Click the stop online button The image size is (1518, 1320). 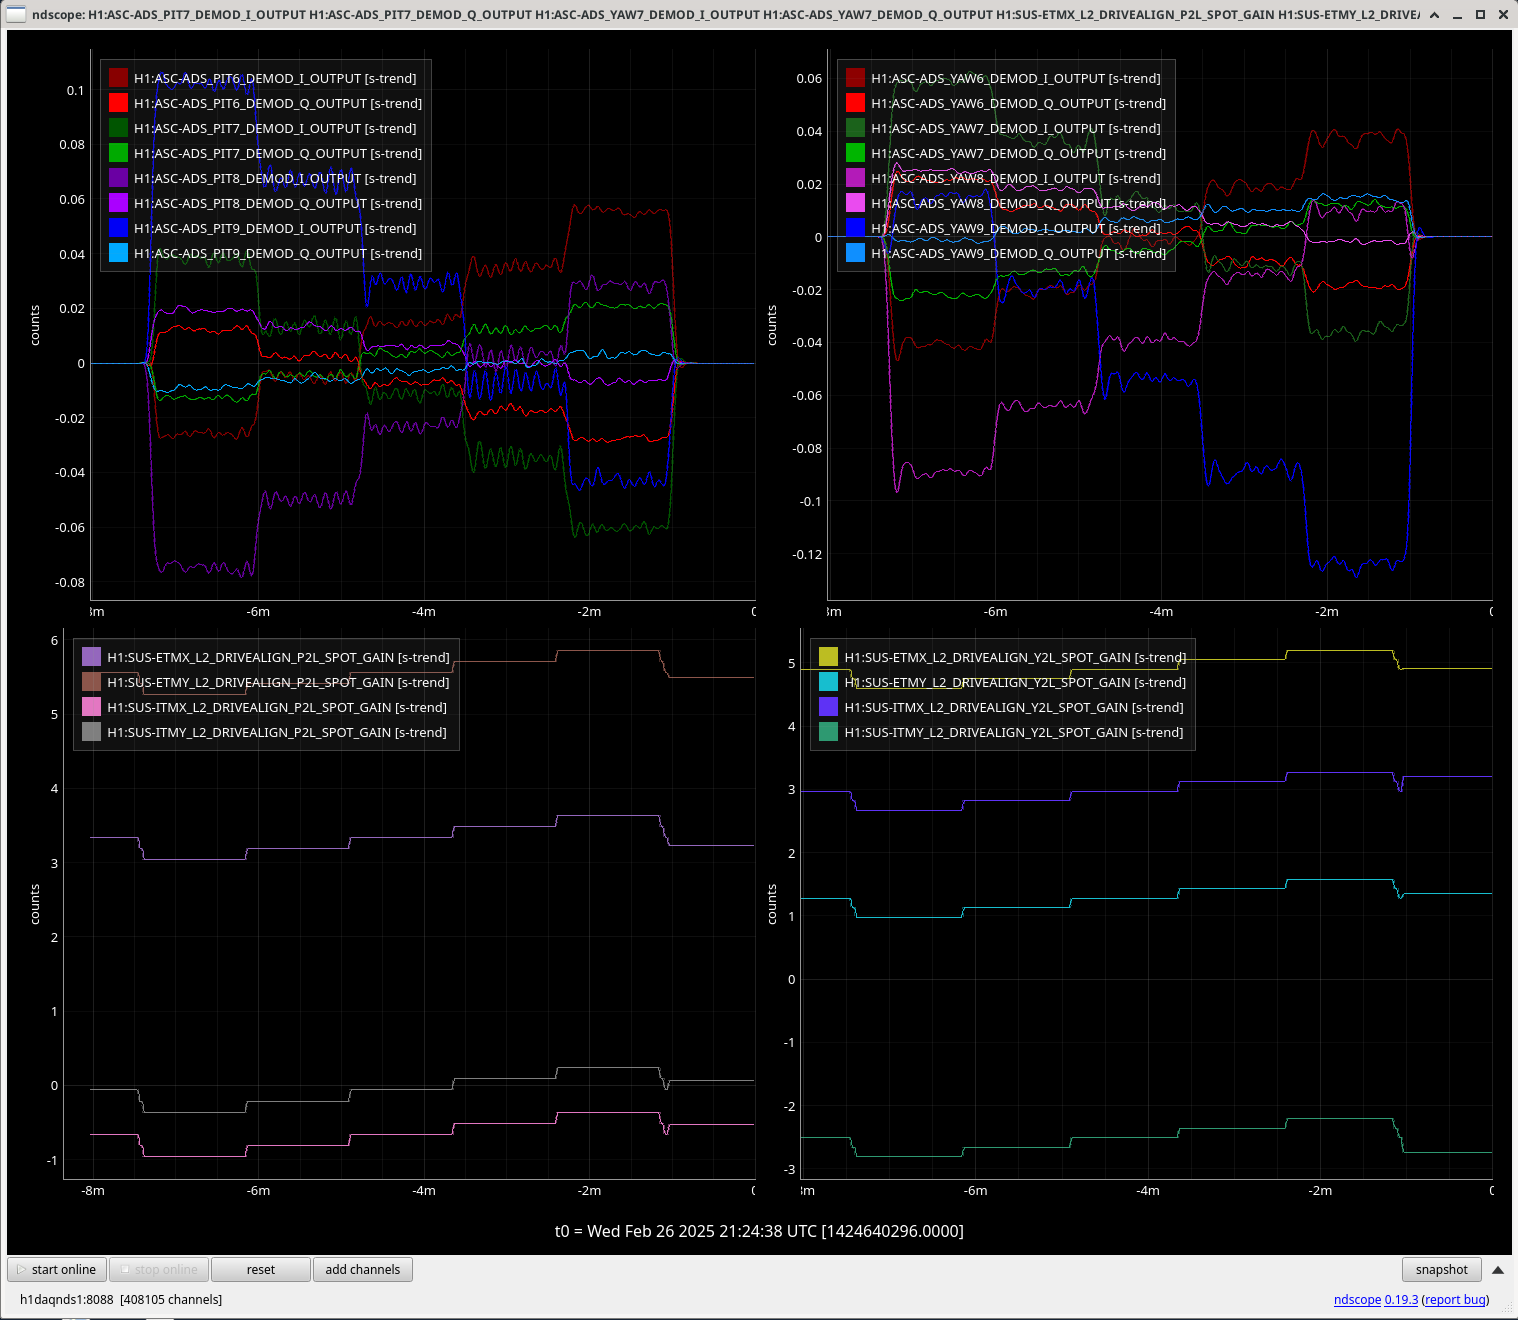pyautogui.click(x=159, y=1269)
